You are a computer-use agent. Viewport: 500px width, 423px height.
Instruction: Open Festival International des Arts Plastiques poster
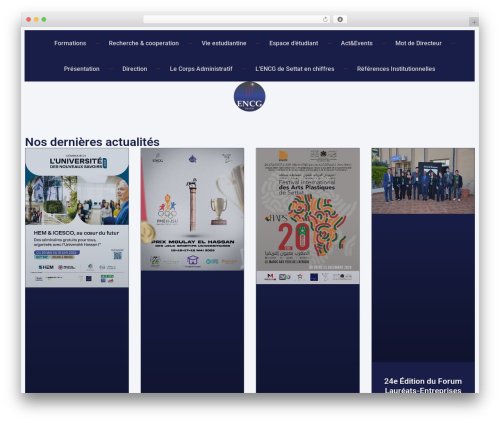click(308, 216)
